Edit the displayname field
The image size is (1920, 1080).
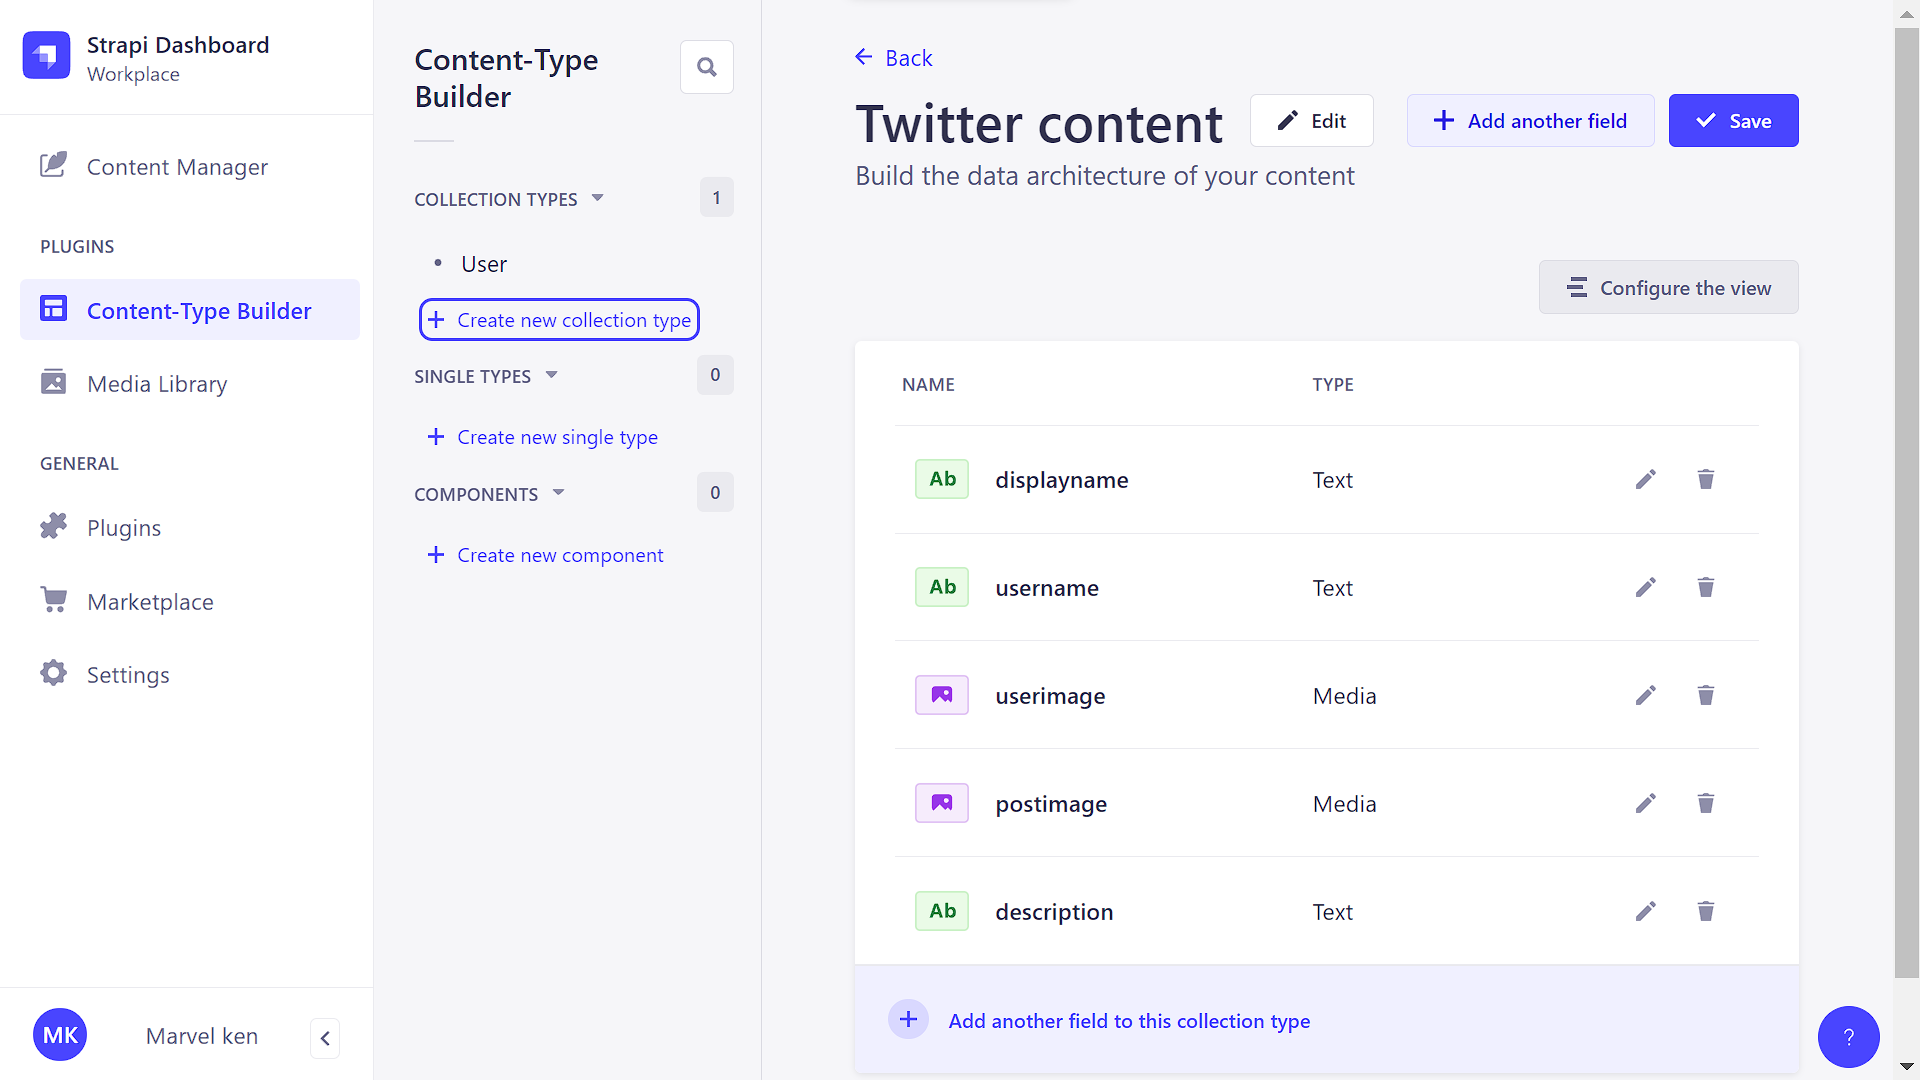[x=1646, y=480]
